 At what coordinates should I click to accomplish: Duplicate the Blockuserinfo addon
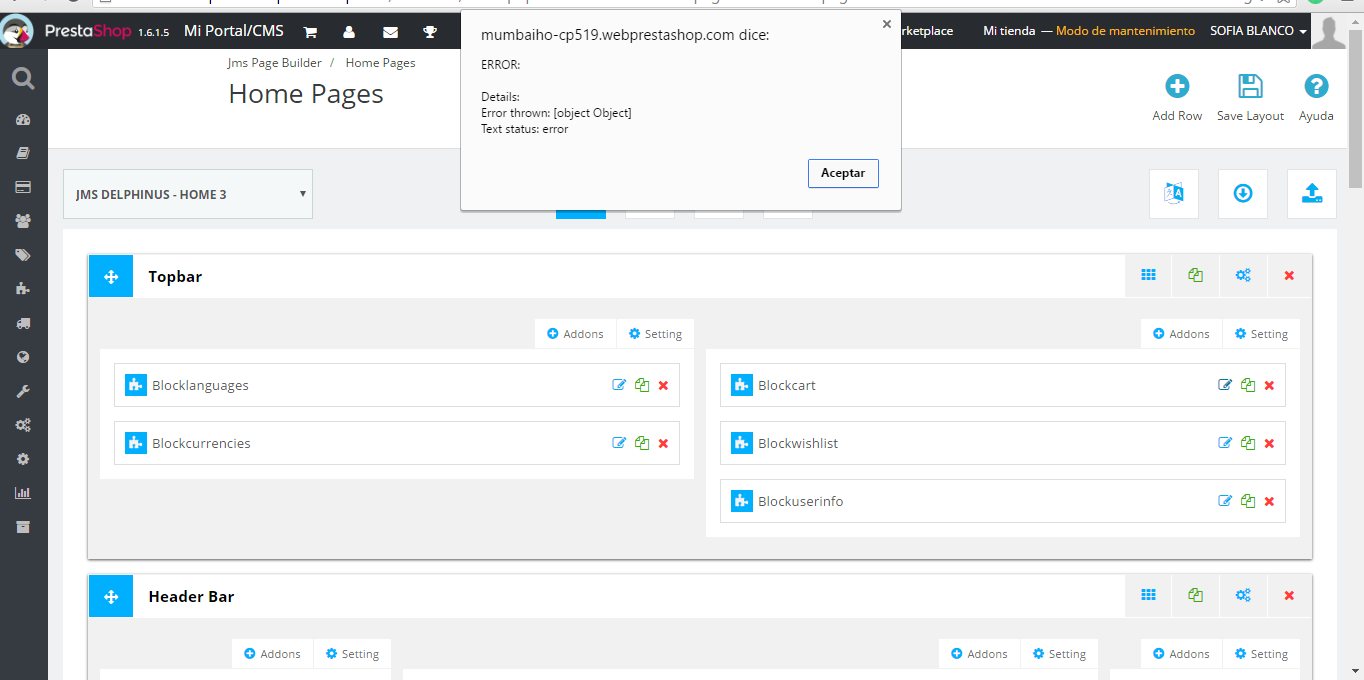pyautogui.click(x=1248, y=501)
